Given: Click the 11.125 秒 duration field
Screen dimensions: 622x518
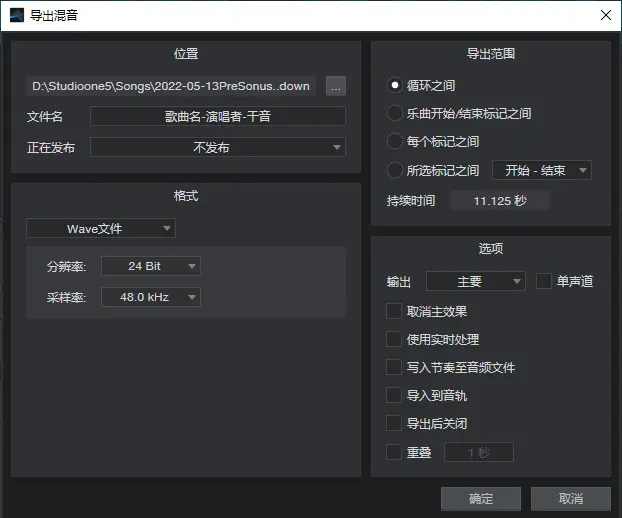Looking at the screenshot, I should [x=500, y=201].
